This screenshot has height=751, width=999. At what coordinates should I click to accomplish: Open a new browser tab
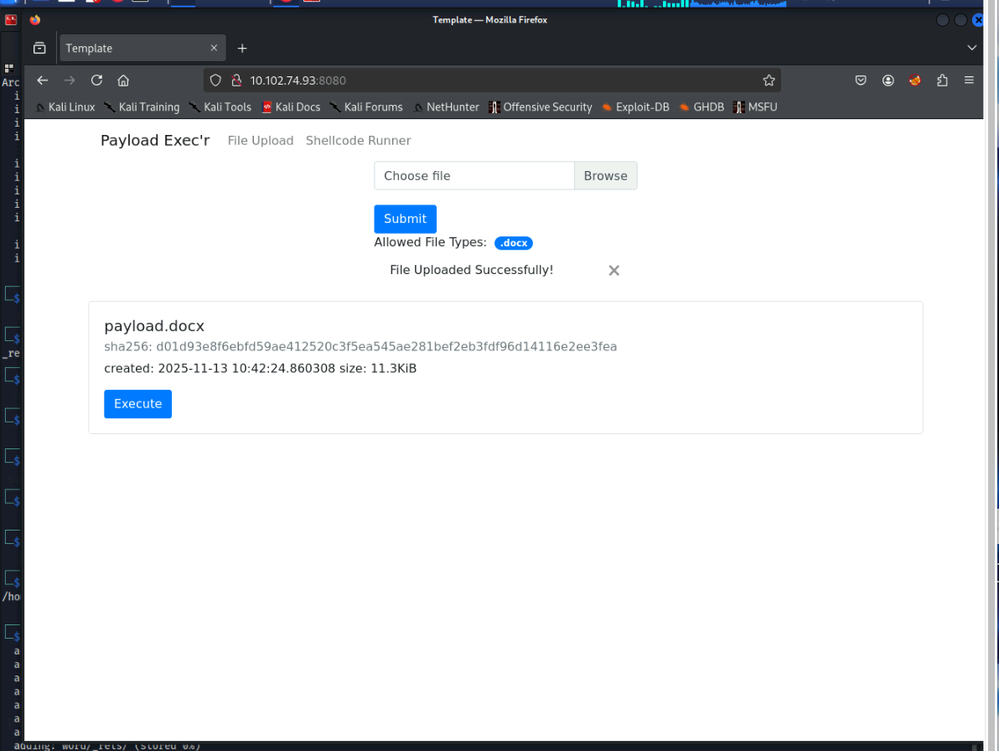(x=242, y=48)
